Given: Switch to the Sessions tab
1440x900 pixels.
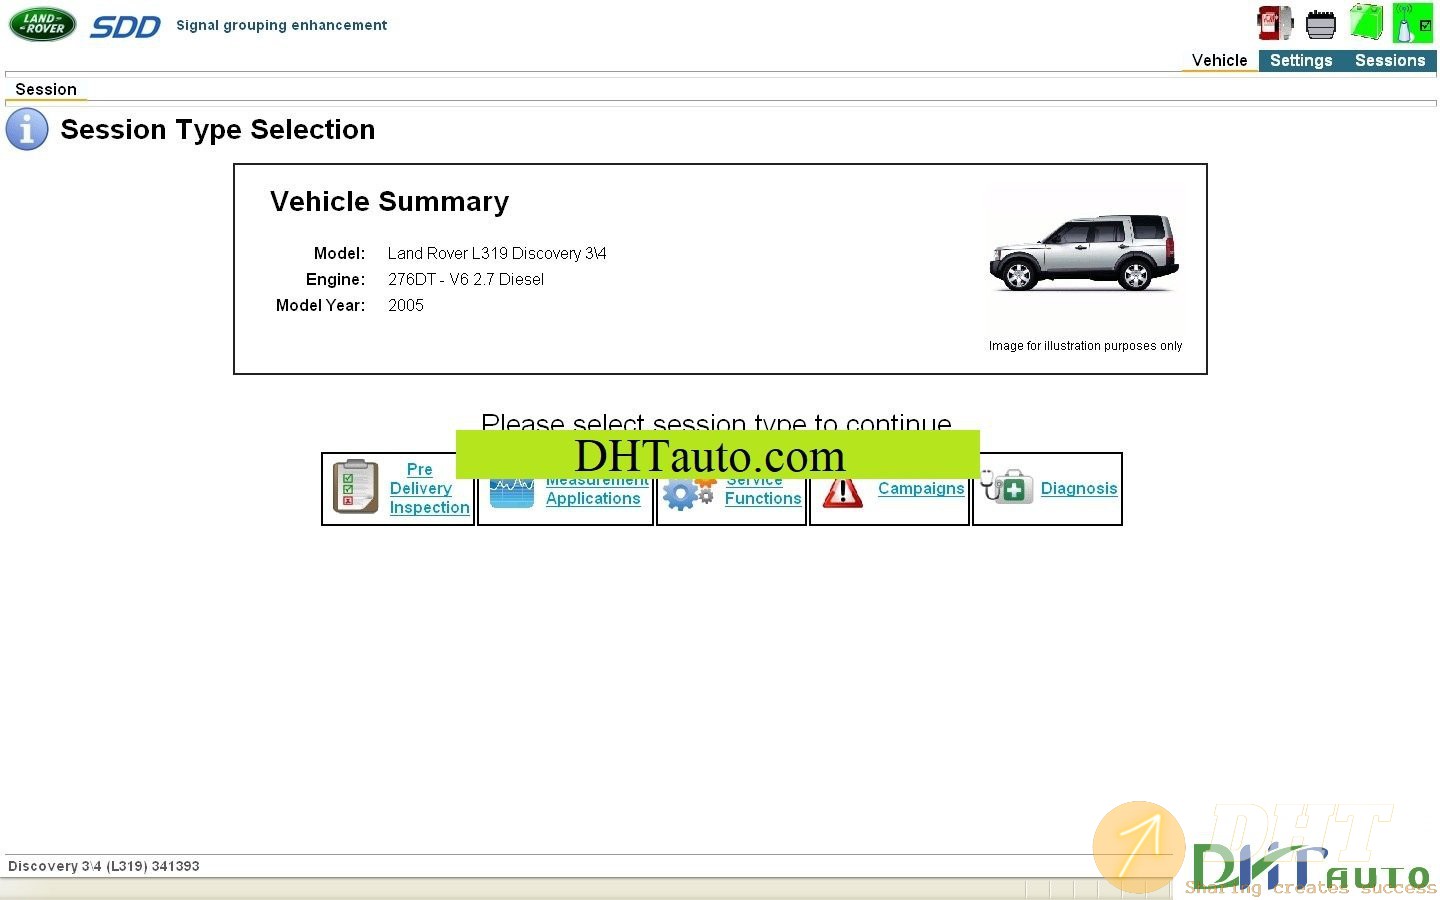Looking at the screenshot, I should click(x=1390, y=61).
